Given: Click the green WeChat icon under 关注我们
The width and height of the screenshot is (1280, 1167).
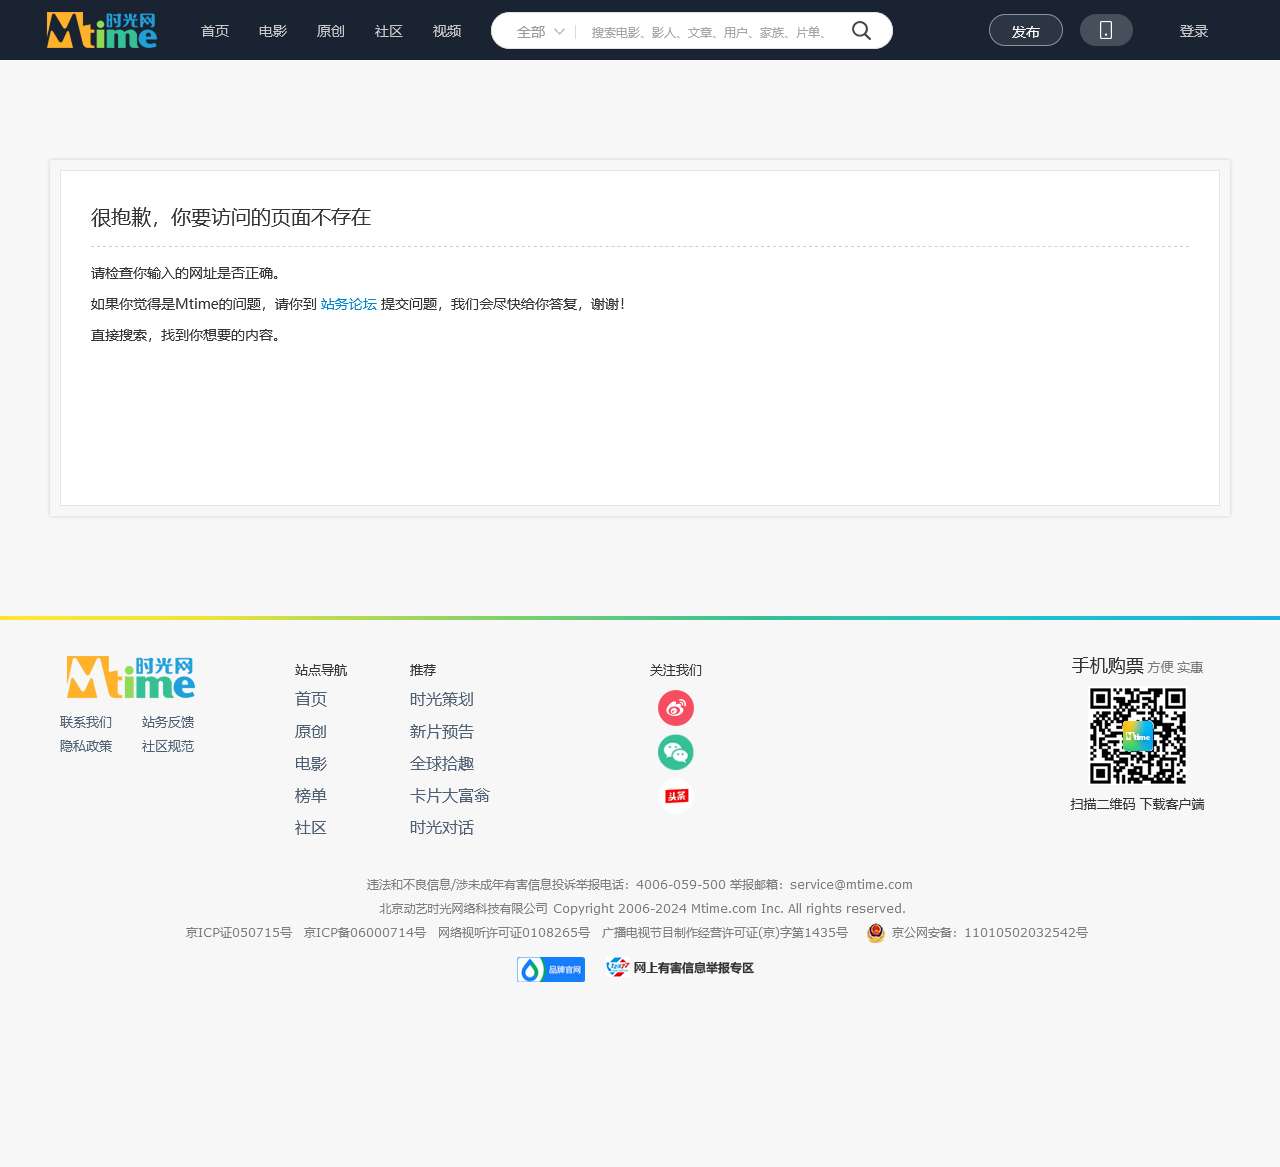Looking at the screenshot, I should pyautogui.click(x=675, y=751).
